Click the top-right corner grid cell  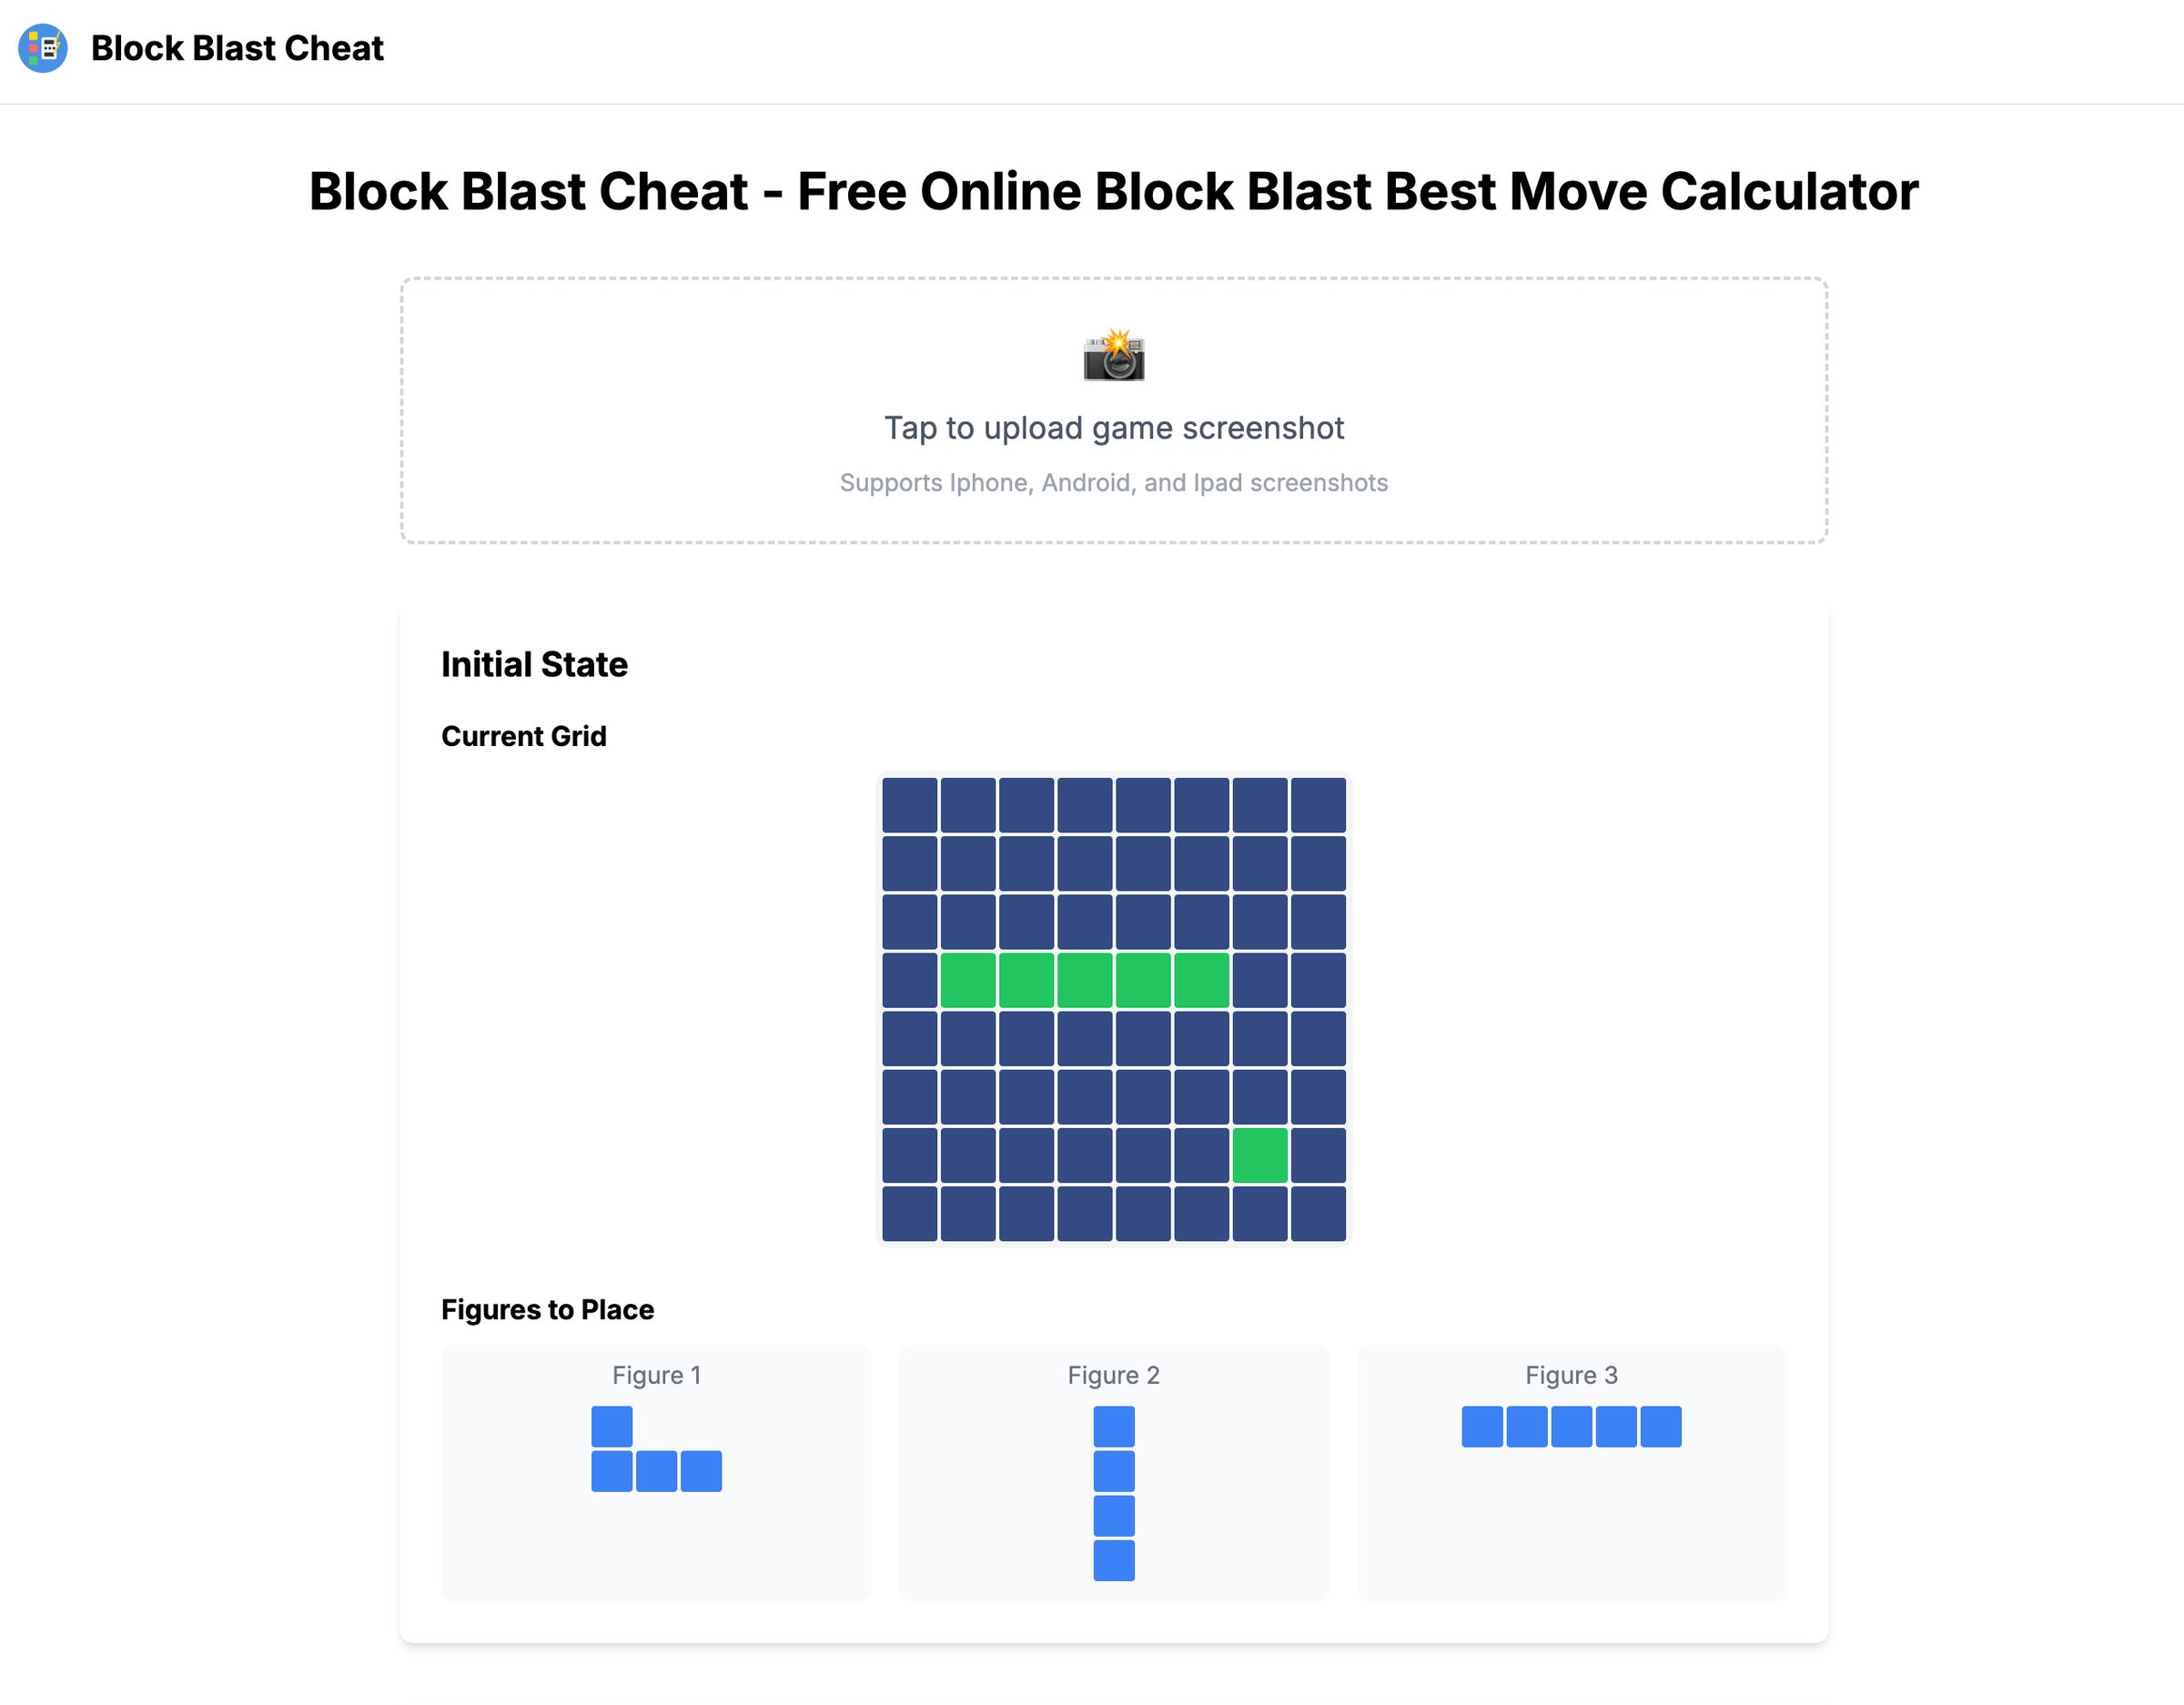(1316, 805)
